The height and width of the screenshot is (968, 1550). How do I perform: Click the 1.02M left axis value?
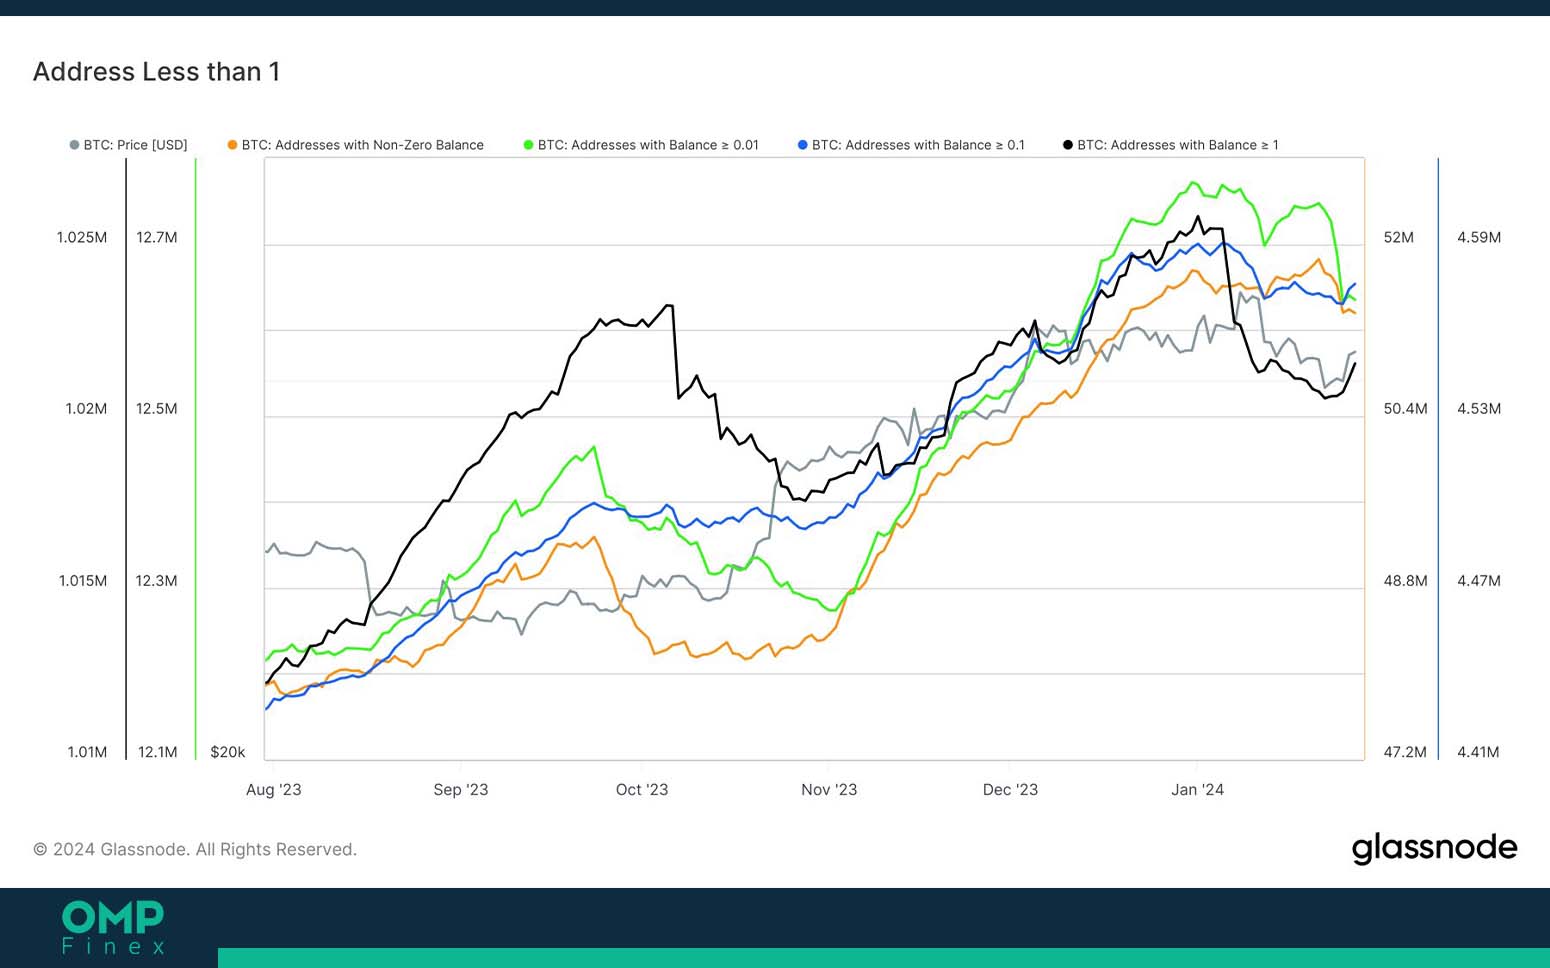pos(86,408)
